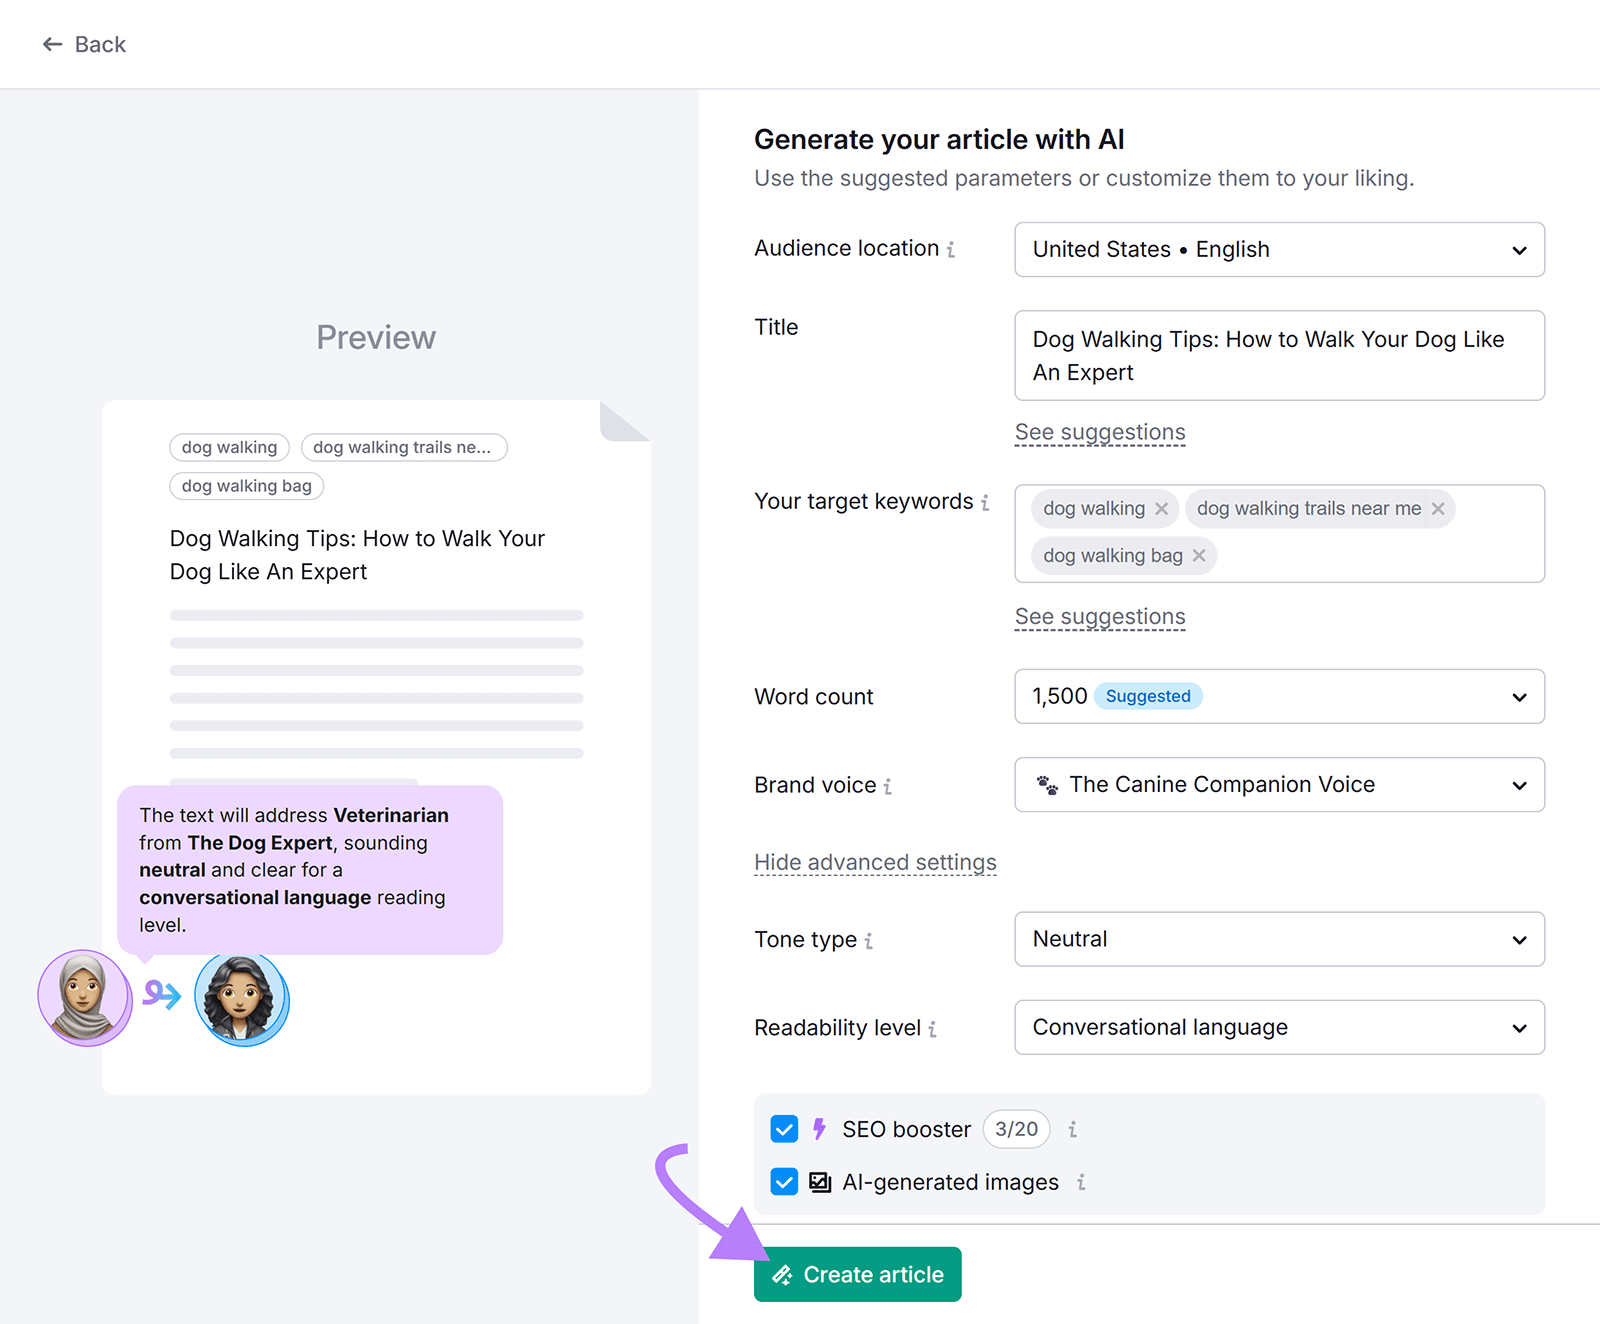Open the Brand voice dropdown

coord(1279,785)
